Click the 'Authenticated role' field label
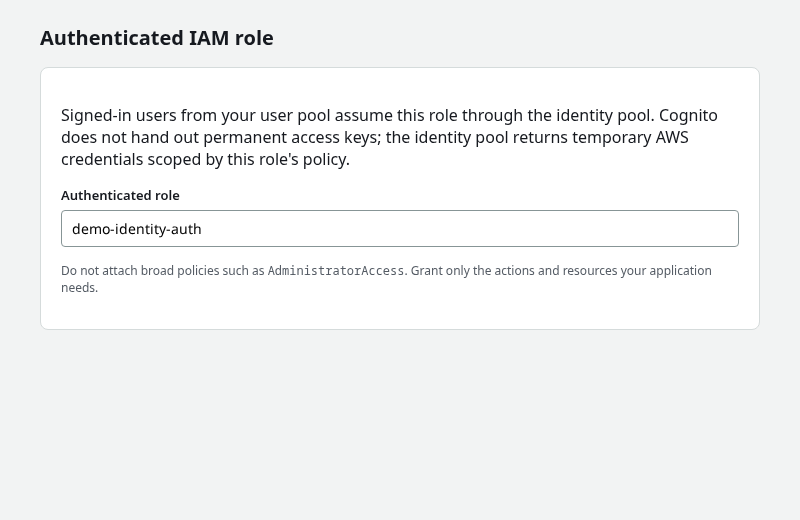Screen dimensions: 800x520 (x=120, y=195)
